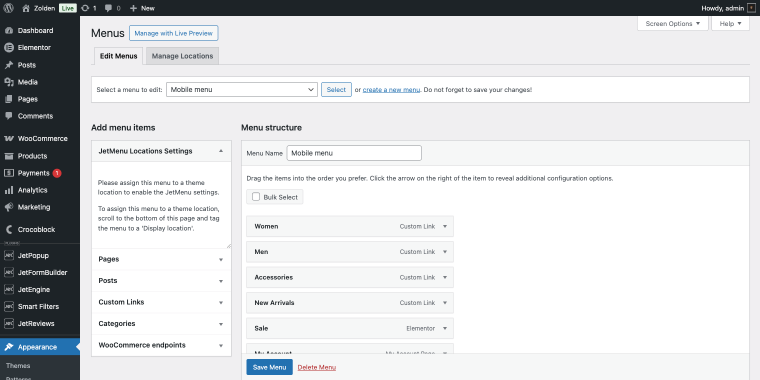Click the Payments notification badge
The height and width of the screenshot is (380, 760).
[57, 173]
